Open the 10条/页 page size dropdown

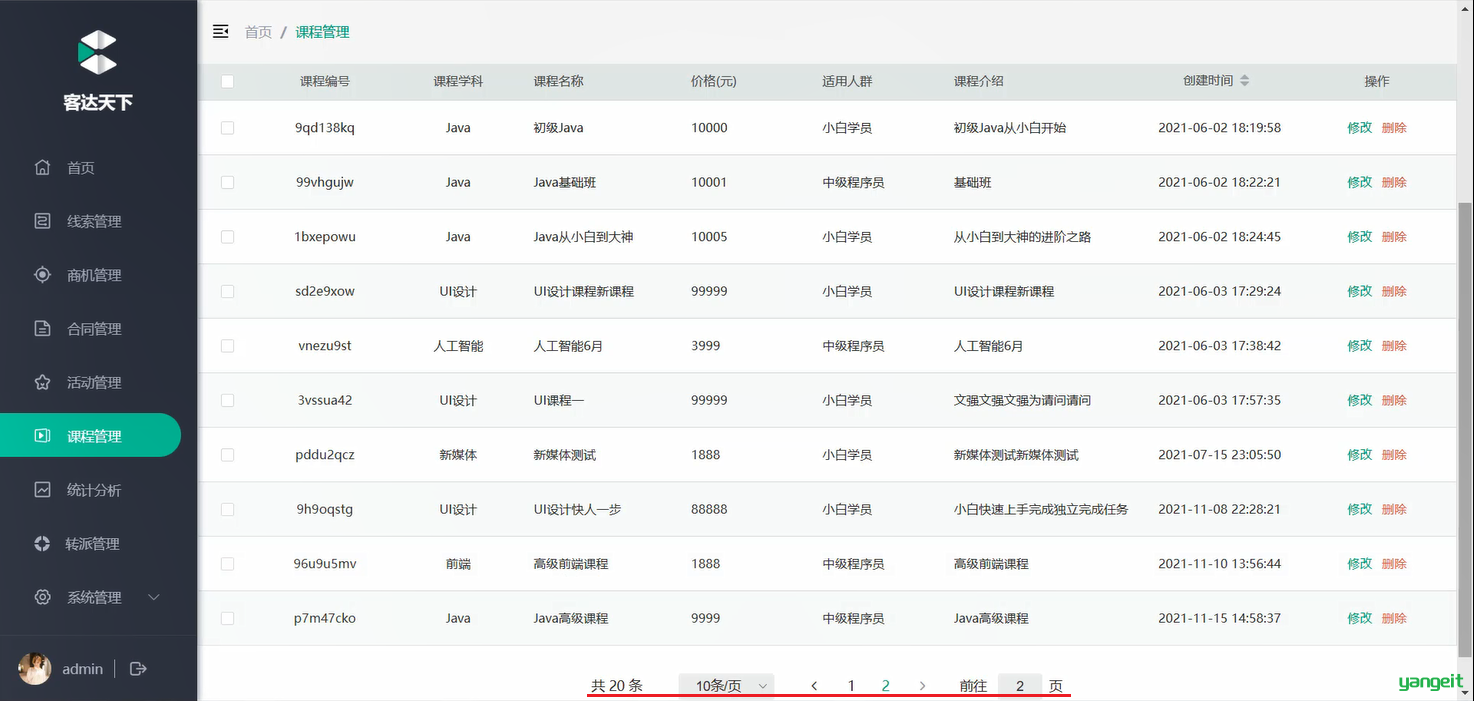pos(727,686)
